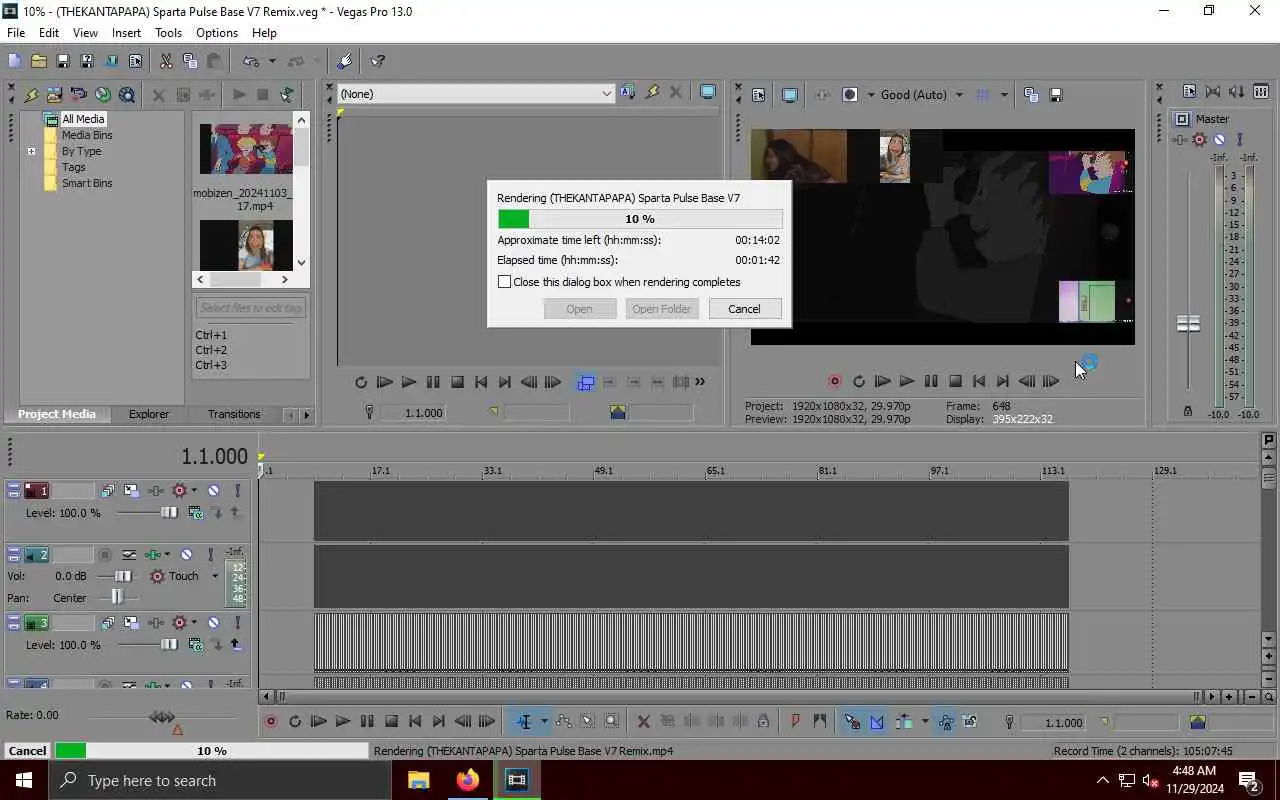Viewport: 1280px width, 800px height.
Task: Toggle mute on video track 3
Action: point(213,623)
